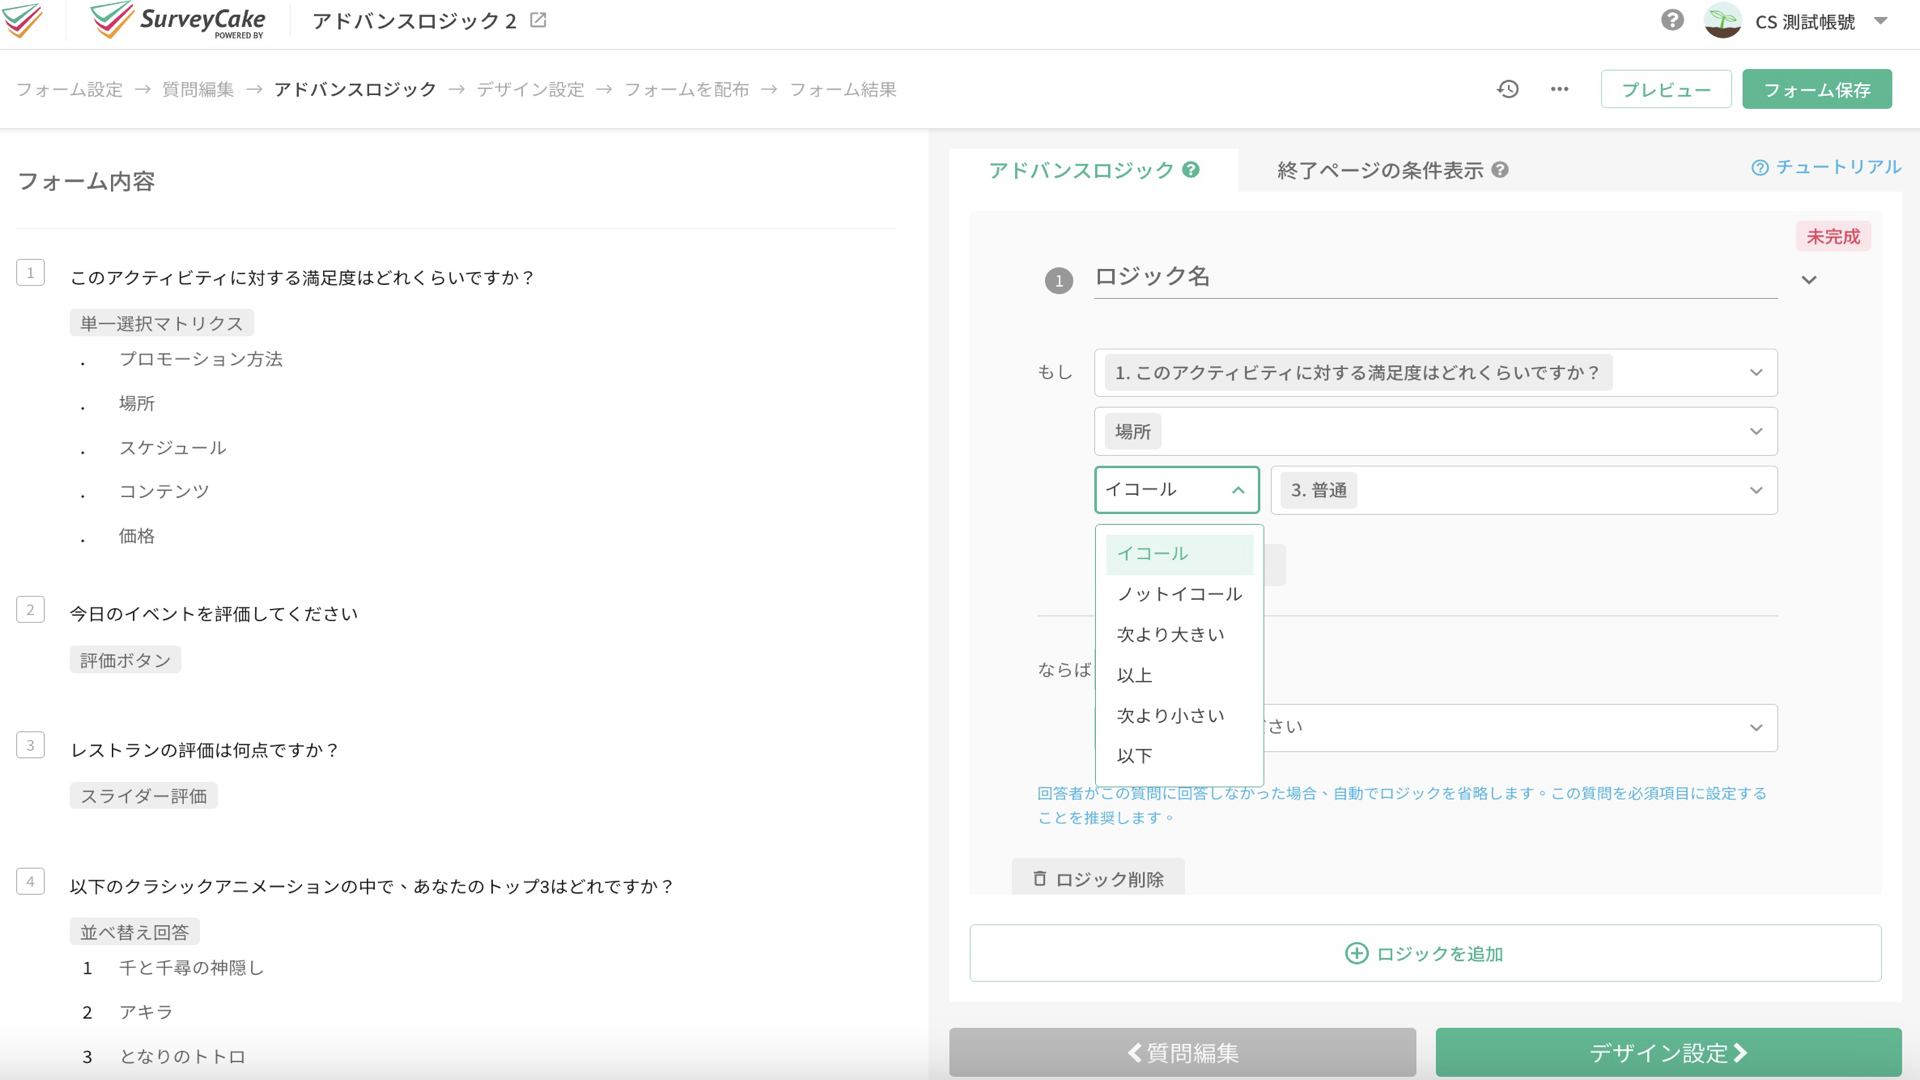Image resolution: width=1920 pixels, height=1080 pixels.
Task: Click the ロジック名 input field
Action: 1435,277
